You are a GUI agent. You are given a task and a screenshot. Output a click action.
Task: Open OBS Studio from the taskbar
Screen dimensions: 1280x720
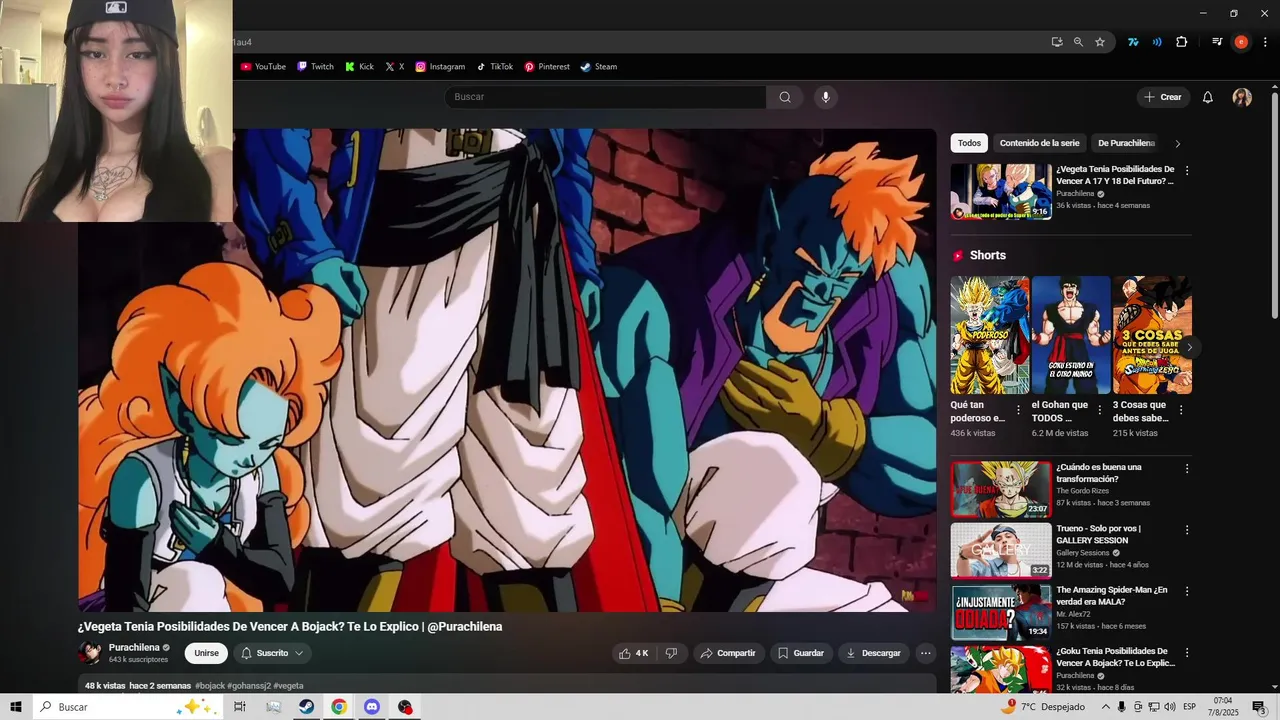pyautogui.click(x=405, y=707)
